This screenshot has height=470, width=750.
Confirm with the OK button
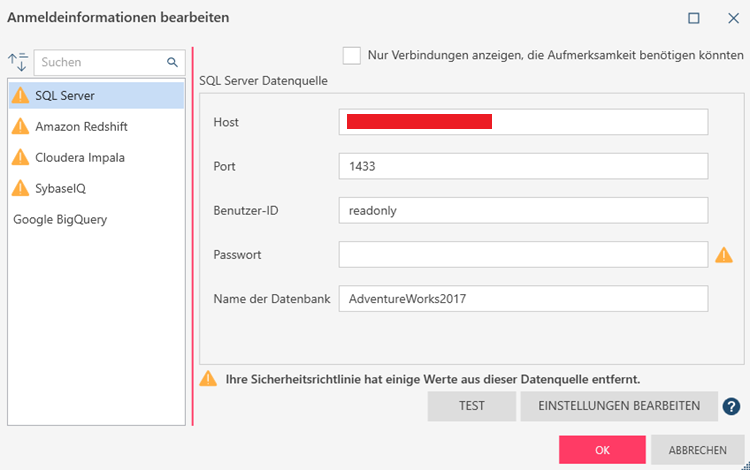click(x=602, y=450)
